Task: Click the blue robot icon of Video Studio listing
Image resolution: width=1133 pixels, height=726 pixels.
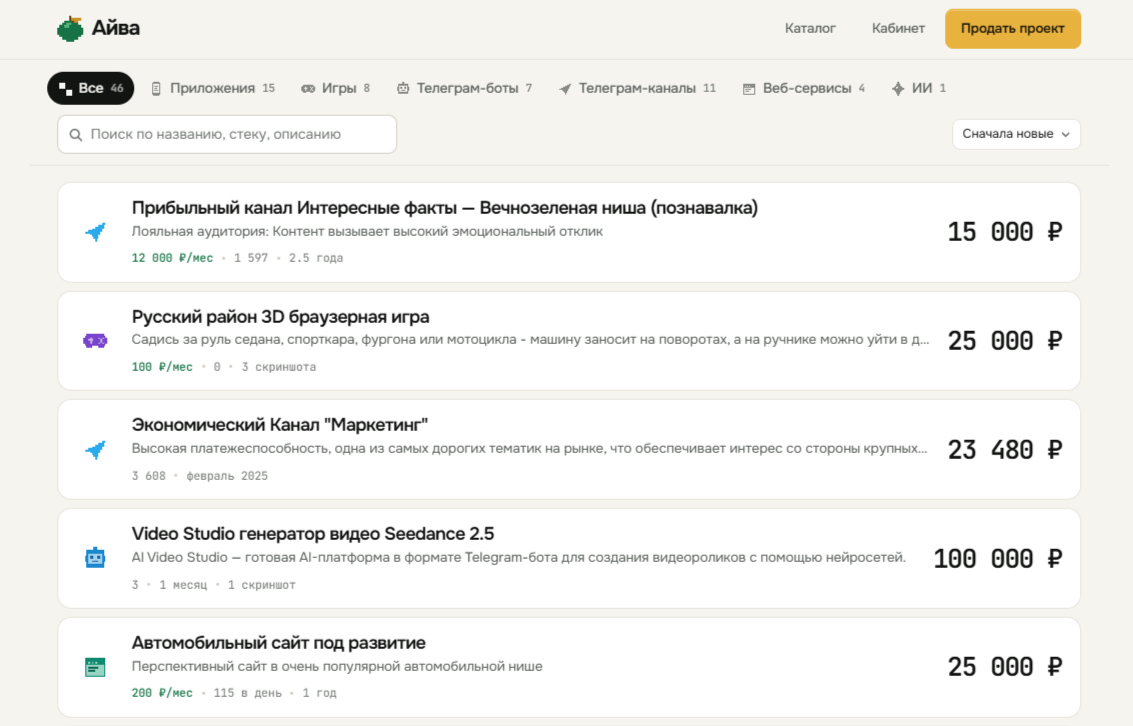Action: coord(95,558)
